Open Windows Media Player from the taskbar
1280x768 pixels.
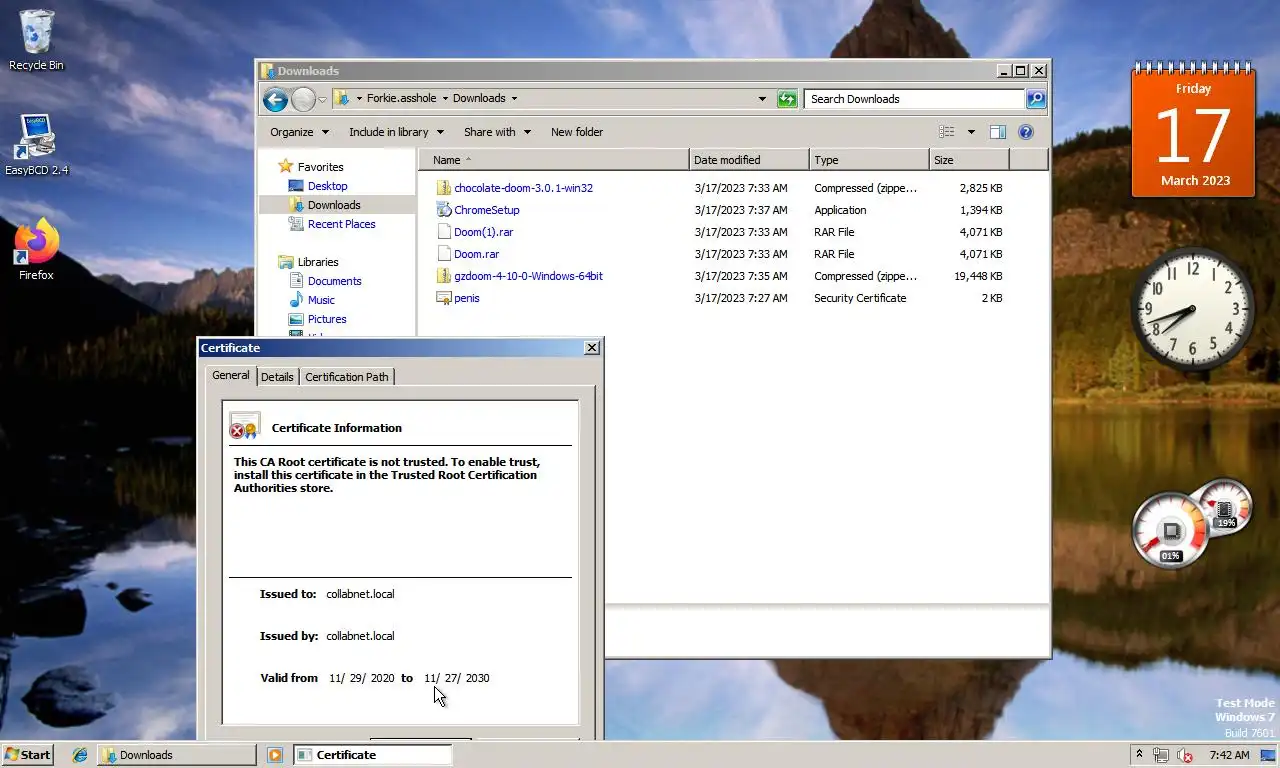coord(275,755)
